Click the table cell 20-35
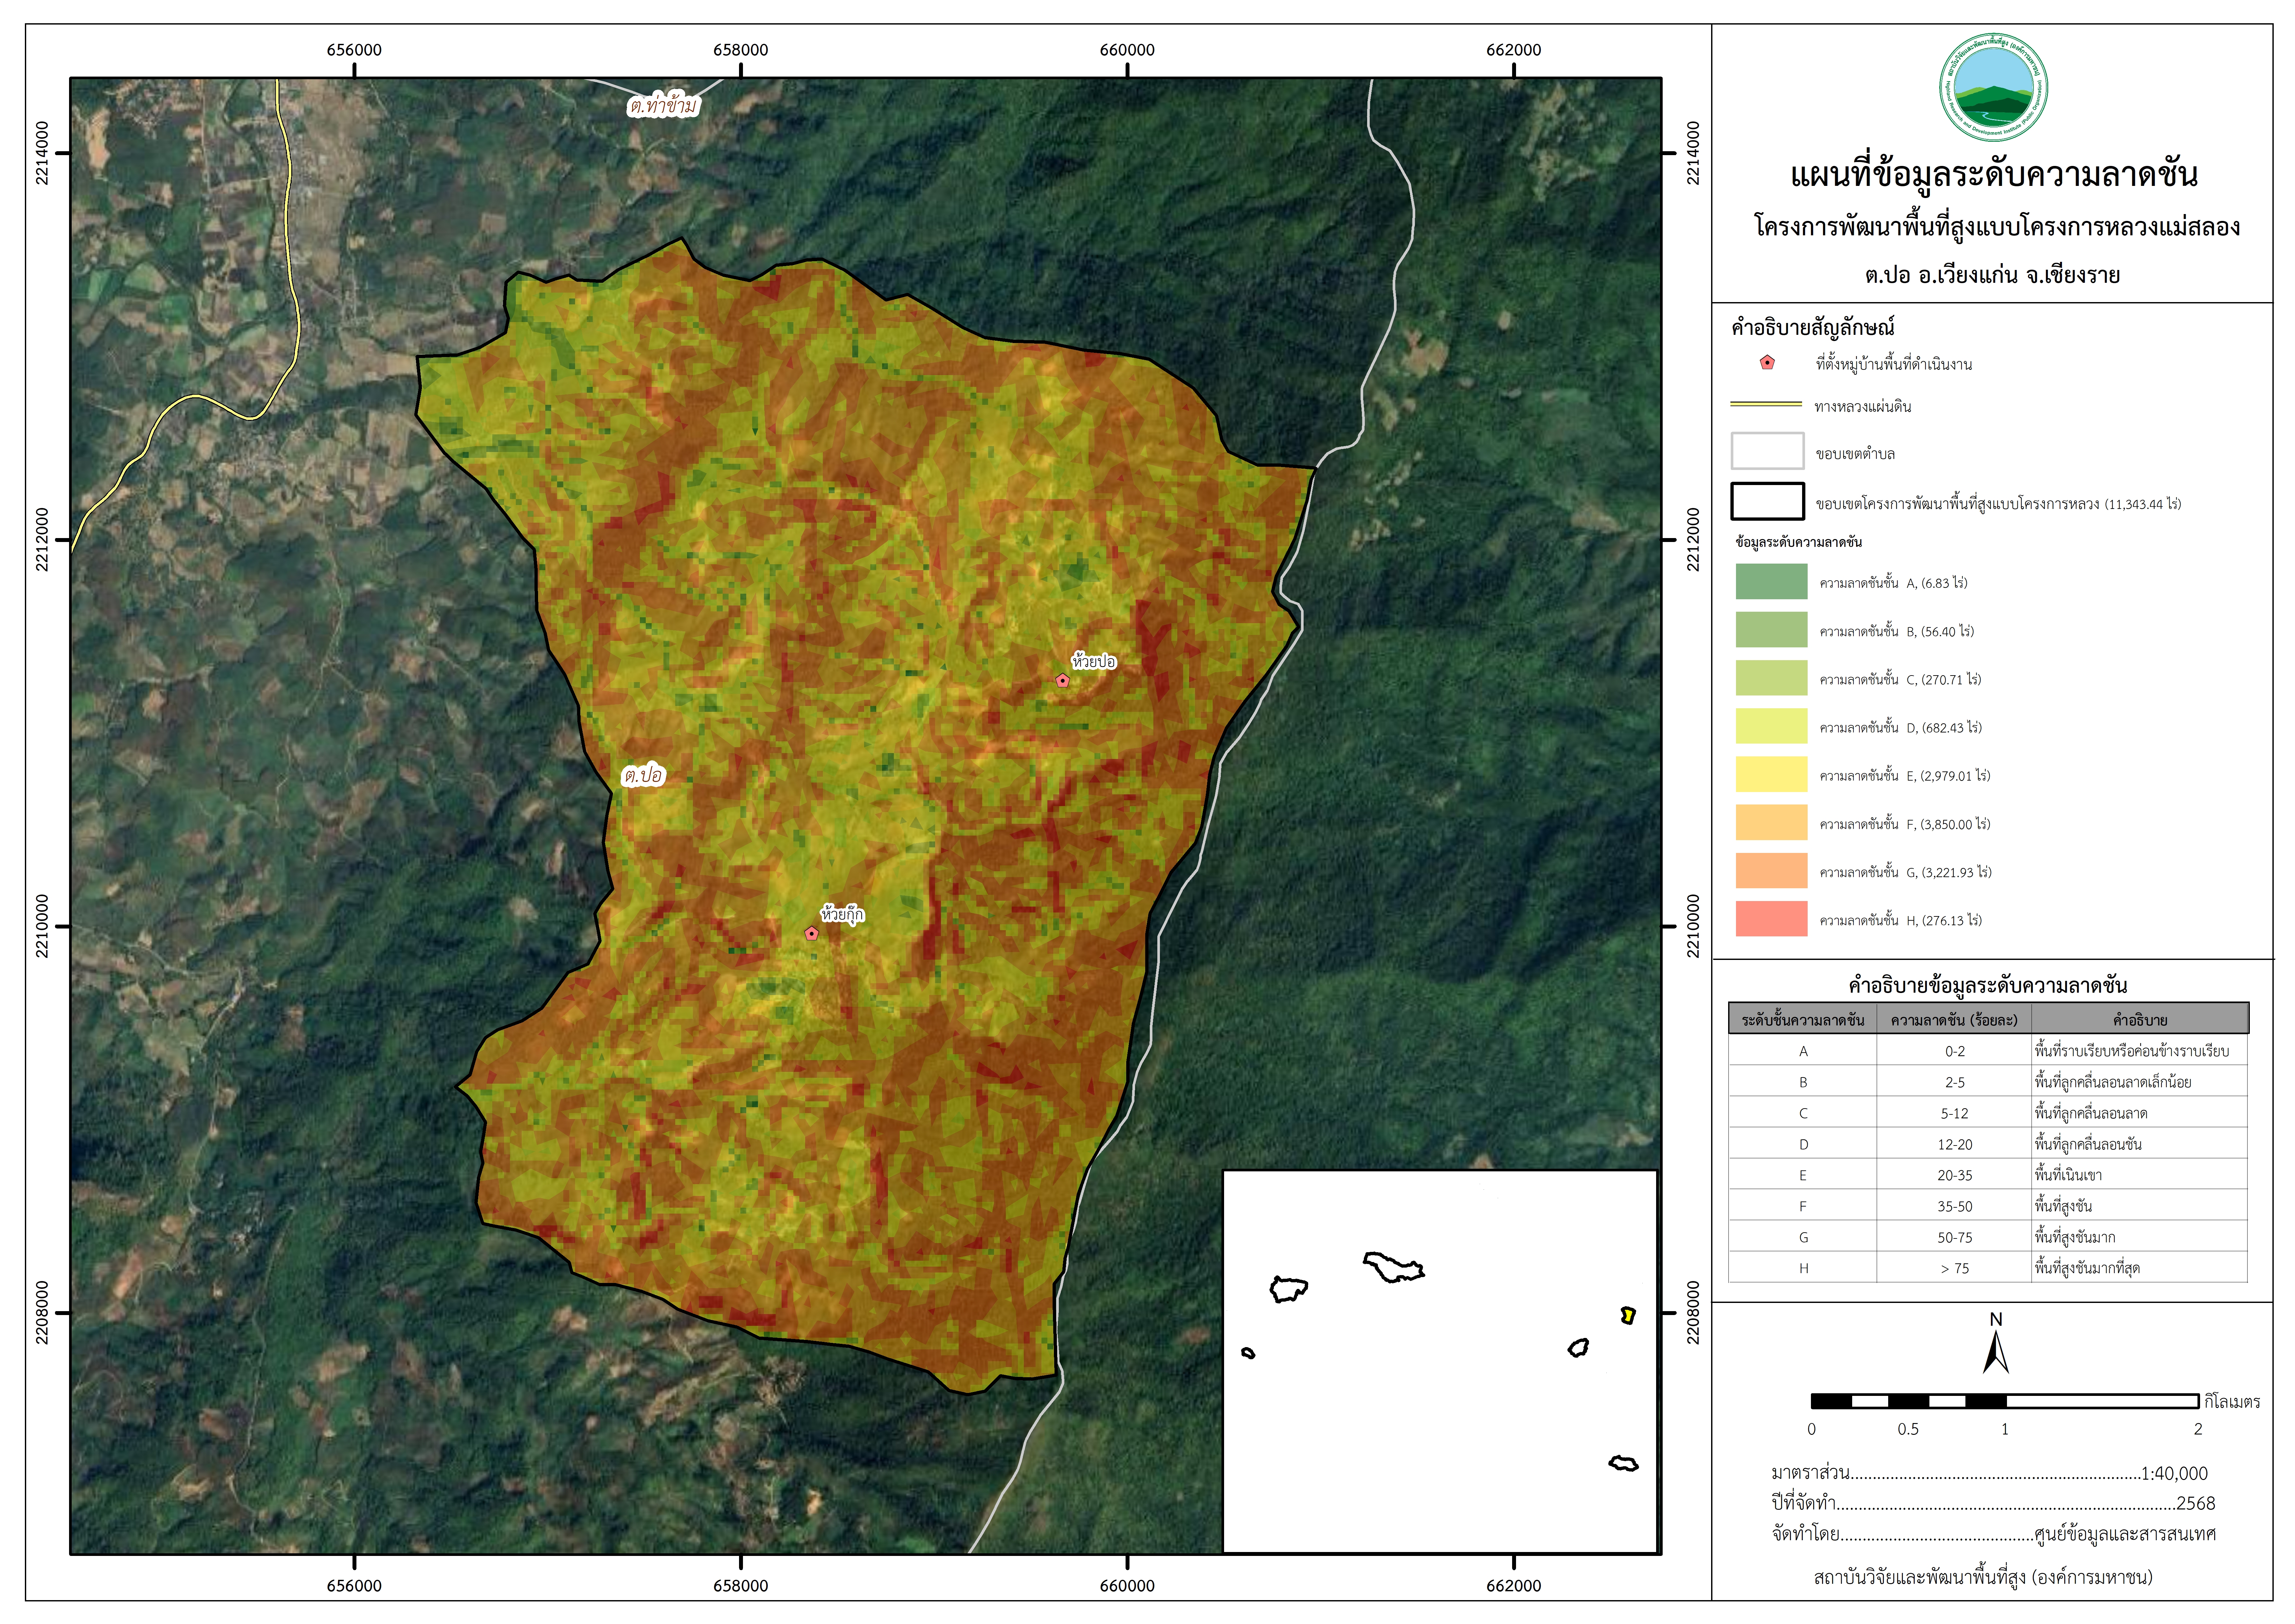Image resolution: width=2295 pixels, height=1624 pixels. [x=1955, y=1175]
